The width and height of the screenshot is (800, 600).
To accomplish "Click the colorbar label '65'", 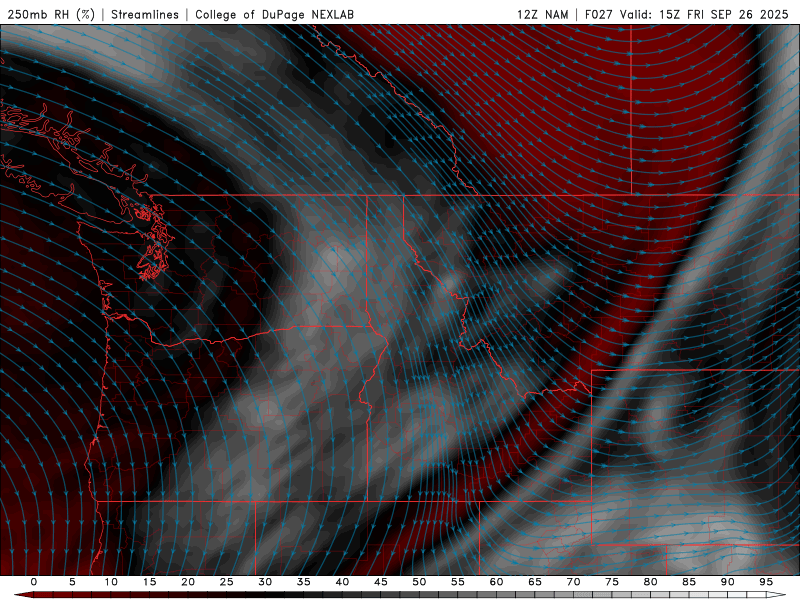I will point(535,582).
